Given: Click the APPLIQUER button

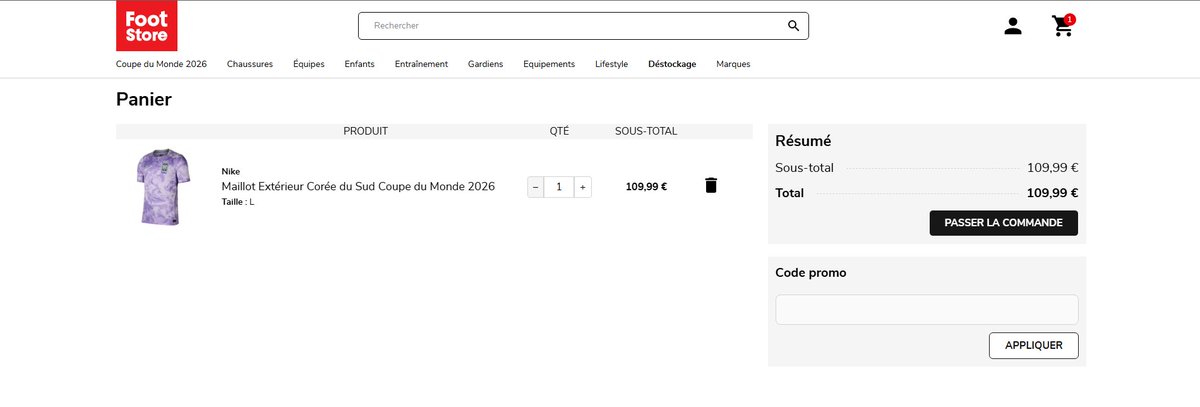Looking at the screenshot, I should coord(1034,346).
